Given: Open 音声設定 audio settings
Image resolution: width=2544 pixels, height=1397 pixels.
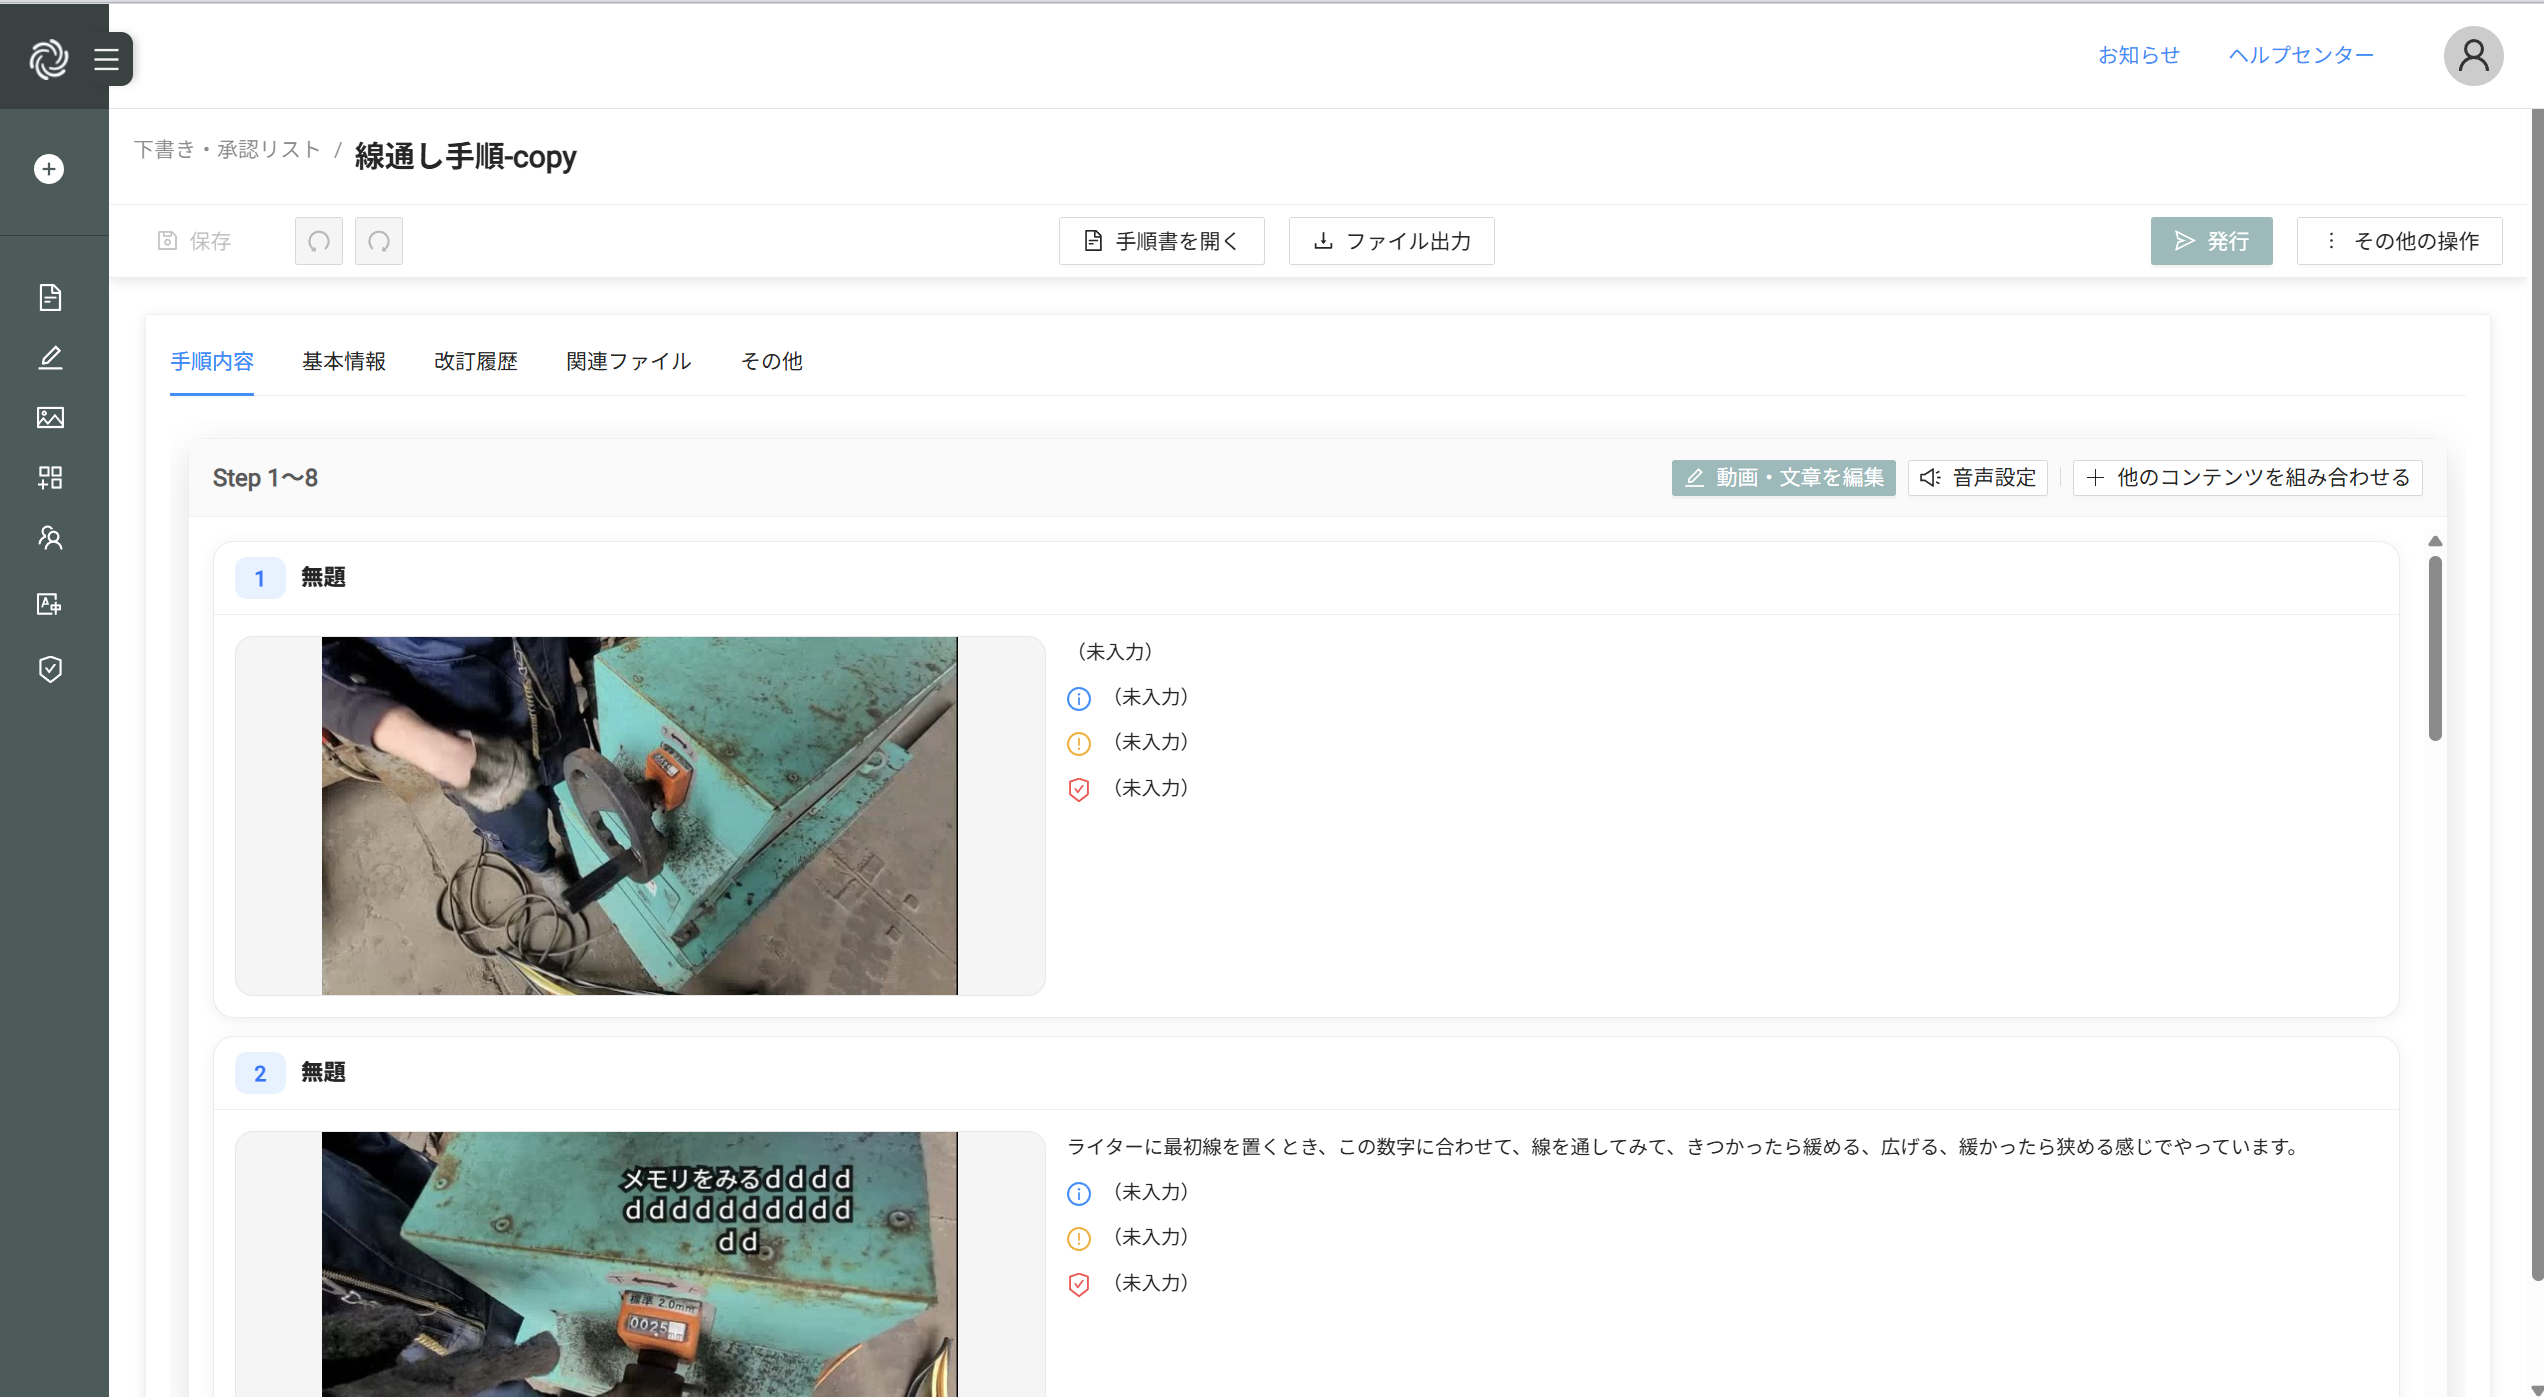Looking at the screenshot, I should pyautogui.click(x=1978, y=478).
